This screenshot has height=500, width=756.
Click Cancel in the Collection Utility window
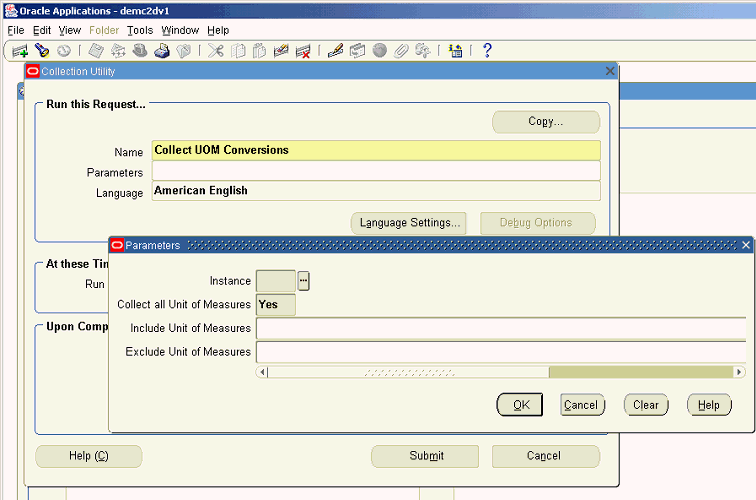tap(546, 456)
